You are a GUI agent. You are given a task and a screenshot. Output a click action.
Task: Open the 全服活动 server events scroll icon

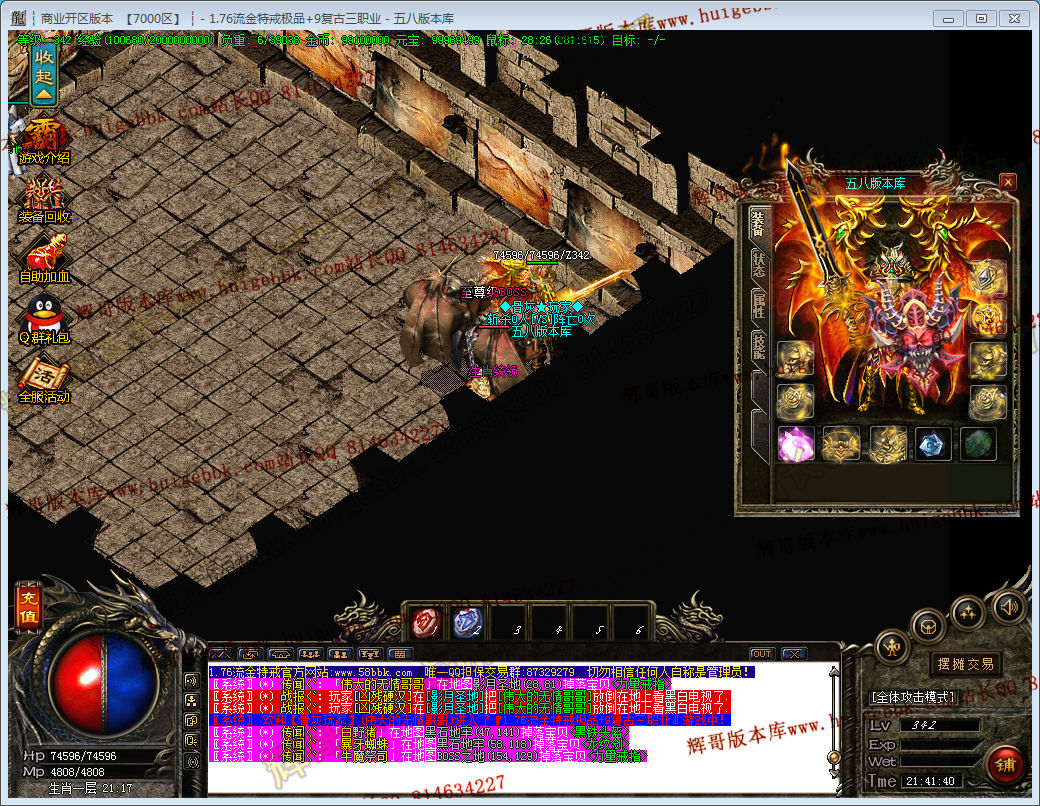[44, 380]
